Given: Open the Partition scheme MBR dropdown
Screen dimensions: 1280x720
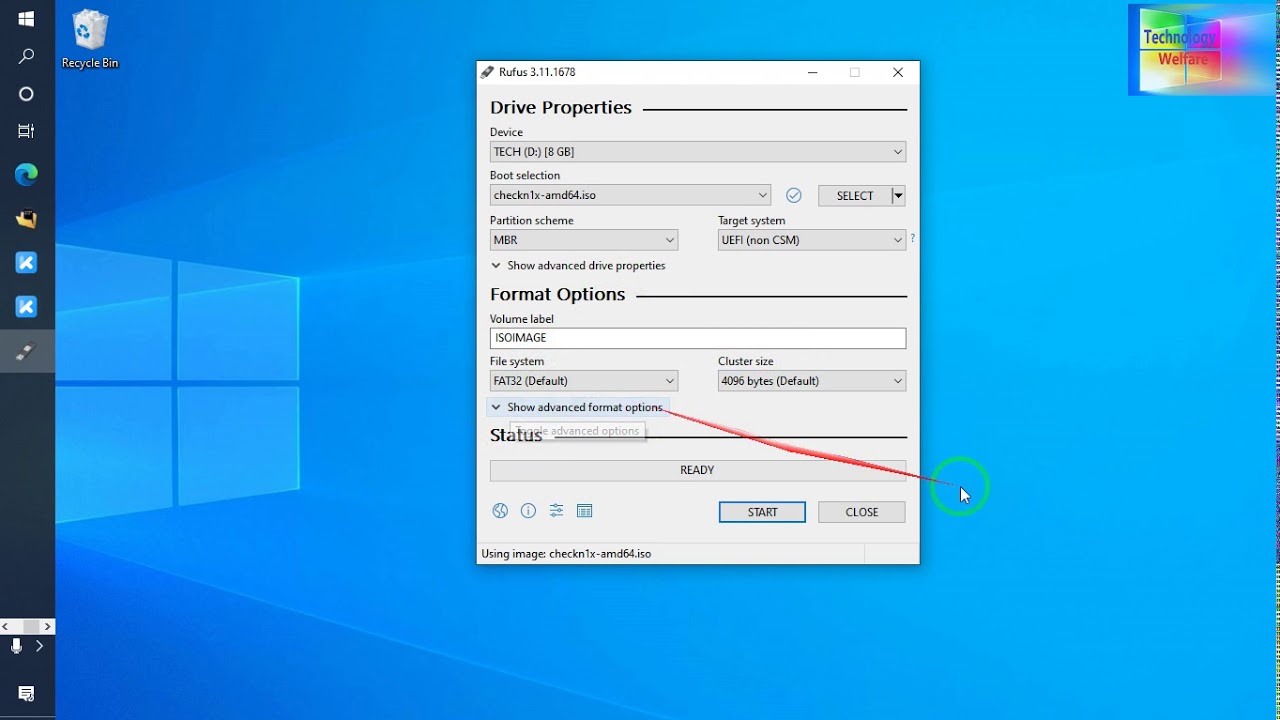Looking at the screenshot, I should tap(584, 240).
